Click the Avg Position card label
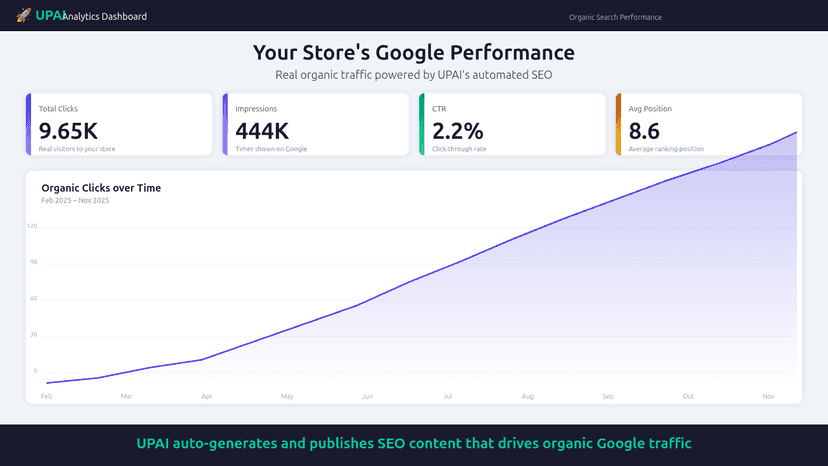 [x=650, y=109]
